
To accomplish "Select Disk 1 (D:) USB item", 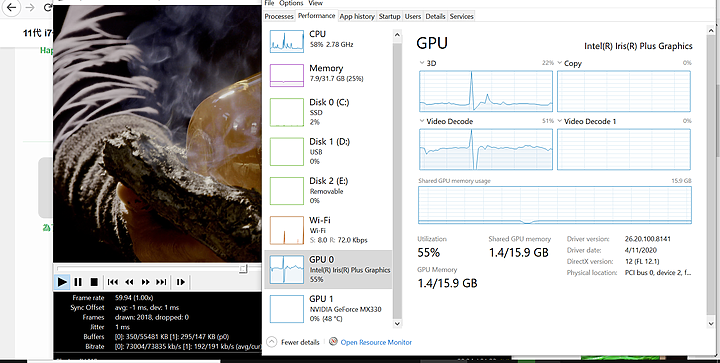I will pos(328,151).
